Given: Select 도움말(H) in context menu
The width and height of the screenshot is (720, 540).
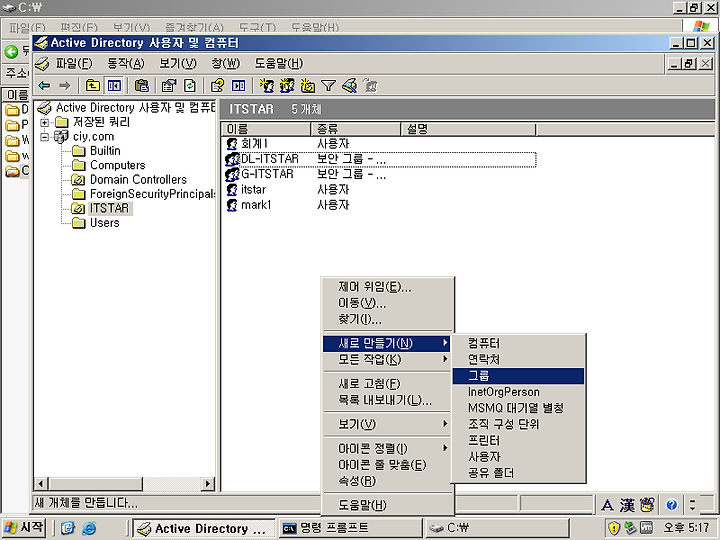Looking at the screenshot, I should pos(388,505).
